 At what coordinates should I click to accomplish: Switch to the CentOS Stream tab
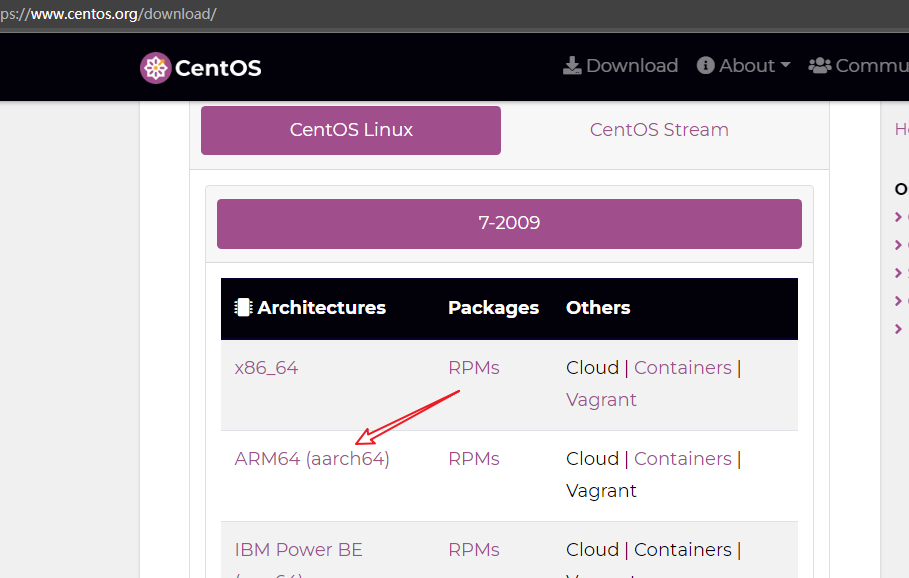[659, 130]
